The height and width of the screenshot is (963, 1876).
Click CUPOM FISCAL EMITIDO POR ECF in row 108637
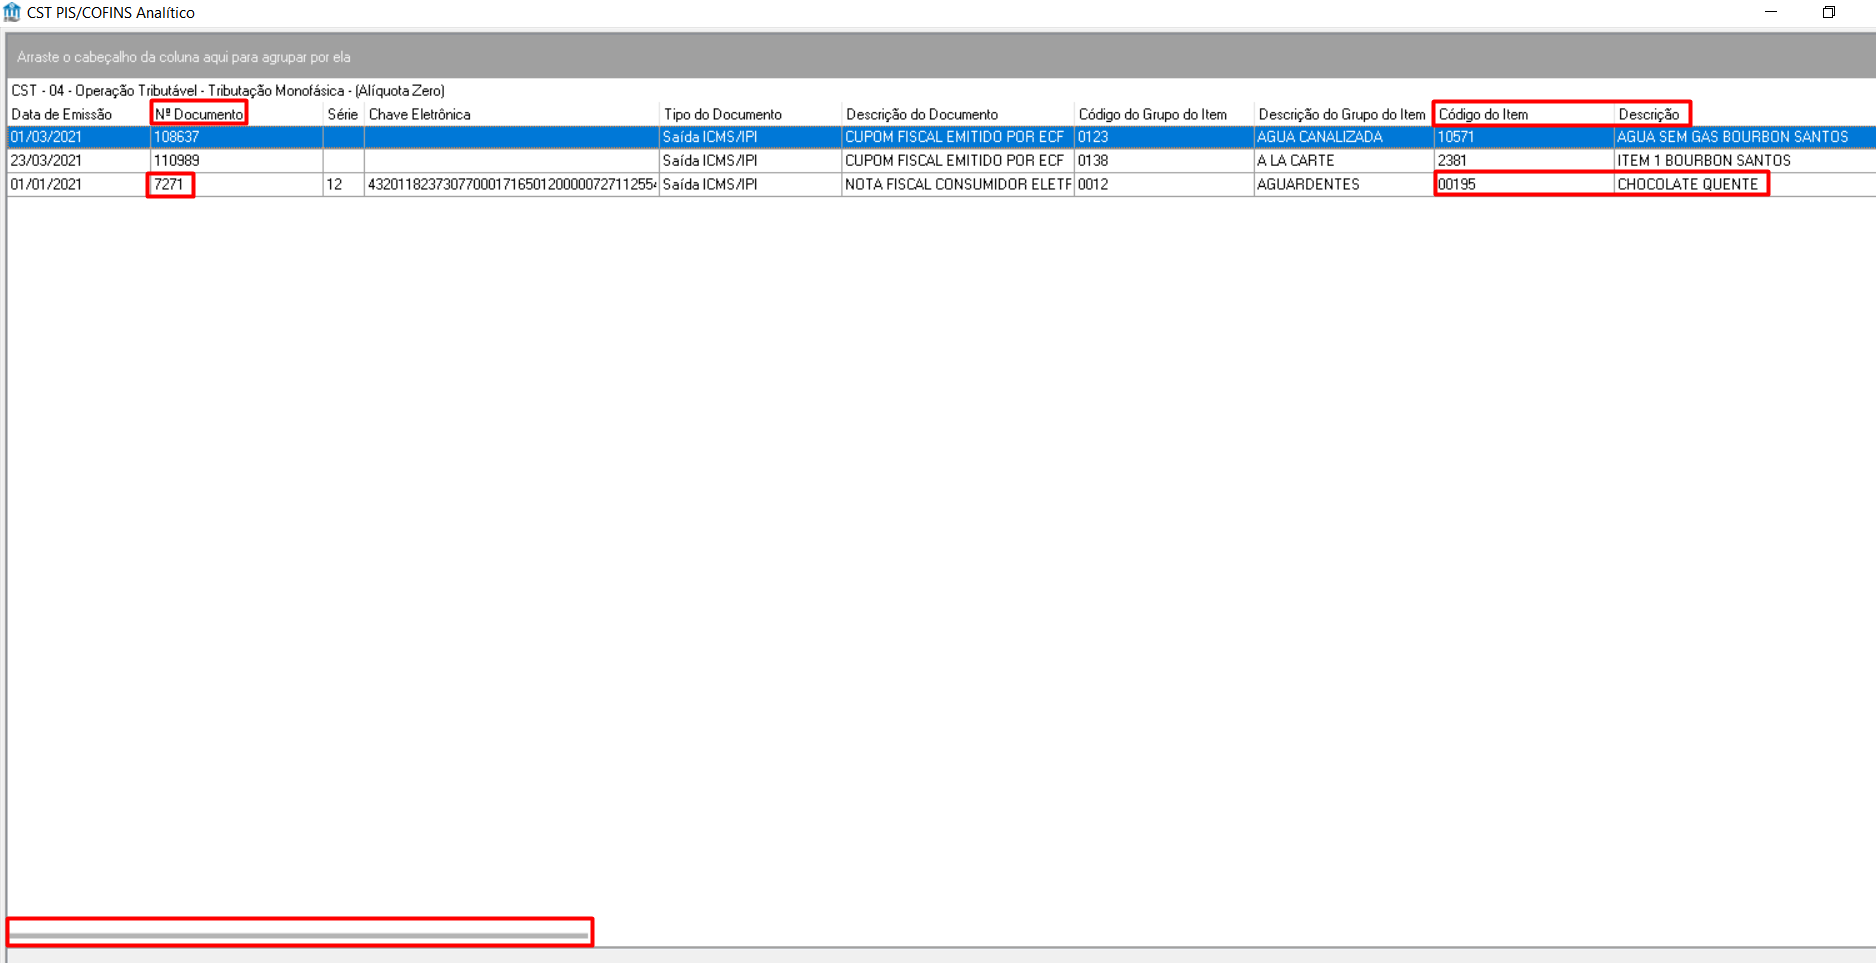pyautogui.click(x=958, y=137)
